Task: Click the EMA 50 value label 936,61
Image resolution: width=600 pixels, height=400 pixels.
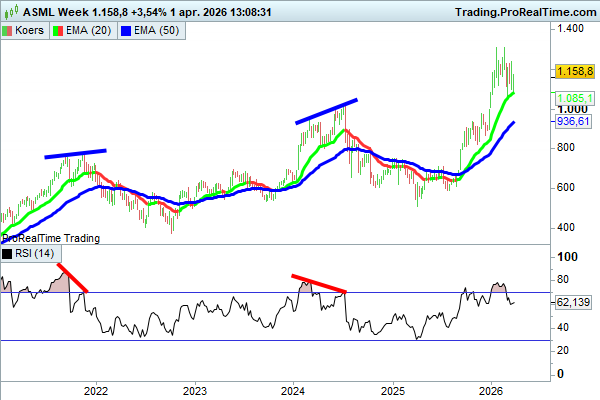Action: coord(573,121)
